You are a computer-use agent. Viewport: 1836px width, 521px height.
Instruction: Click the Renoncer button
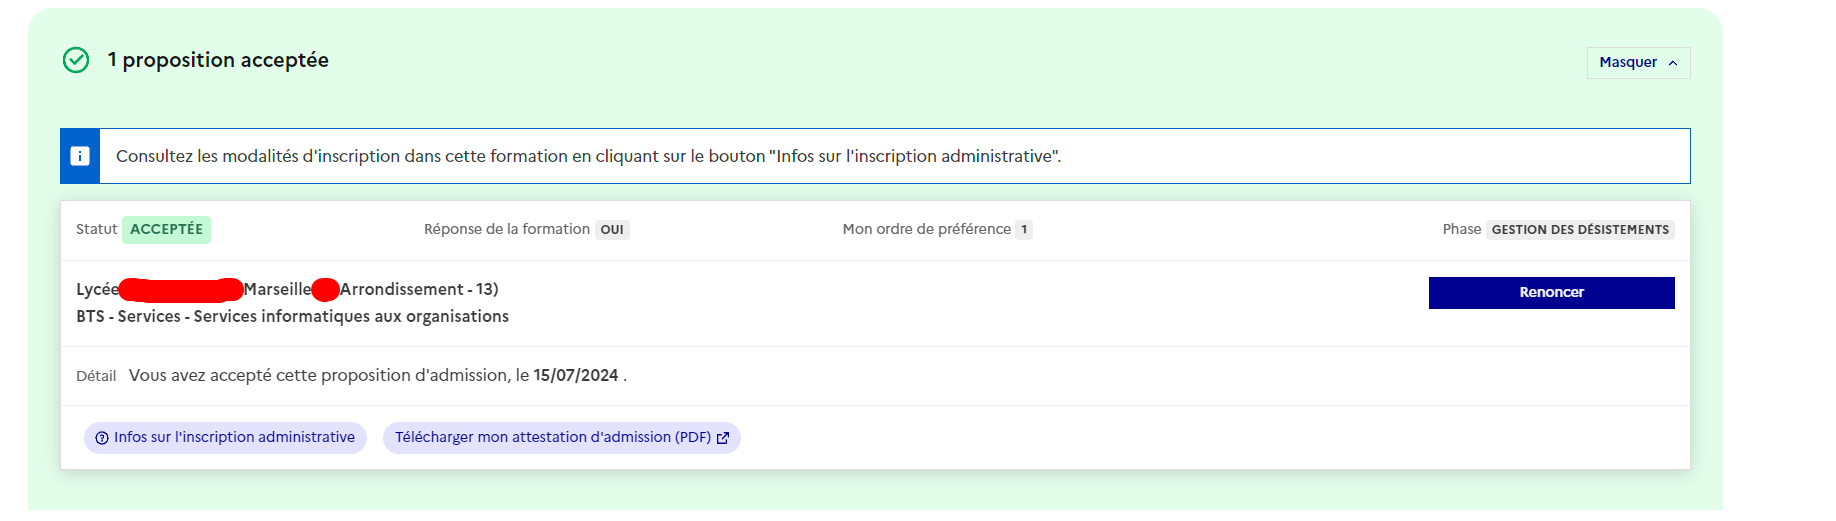click(1551, 293)
